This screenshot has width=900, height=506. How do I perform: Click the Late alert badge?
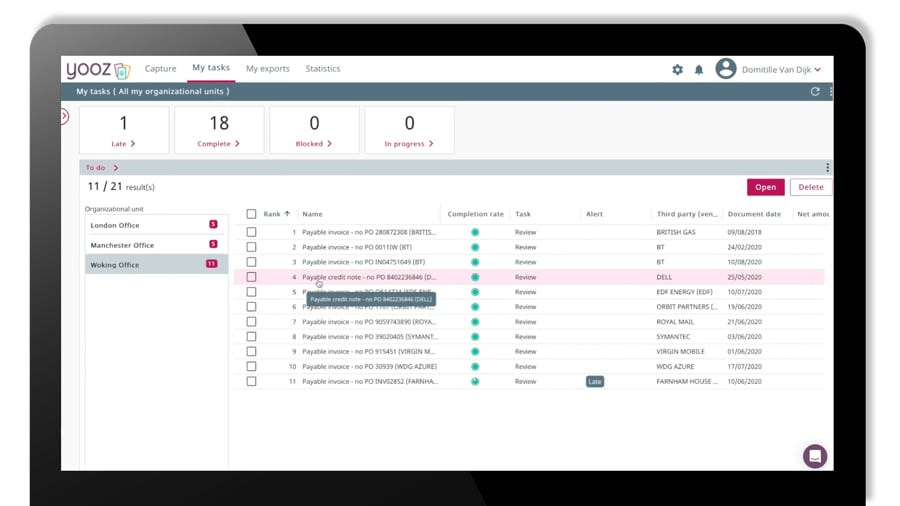[595, 382]
